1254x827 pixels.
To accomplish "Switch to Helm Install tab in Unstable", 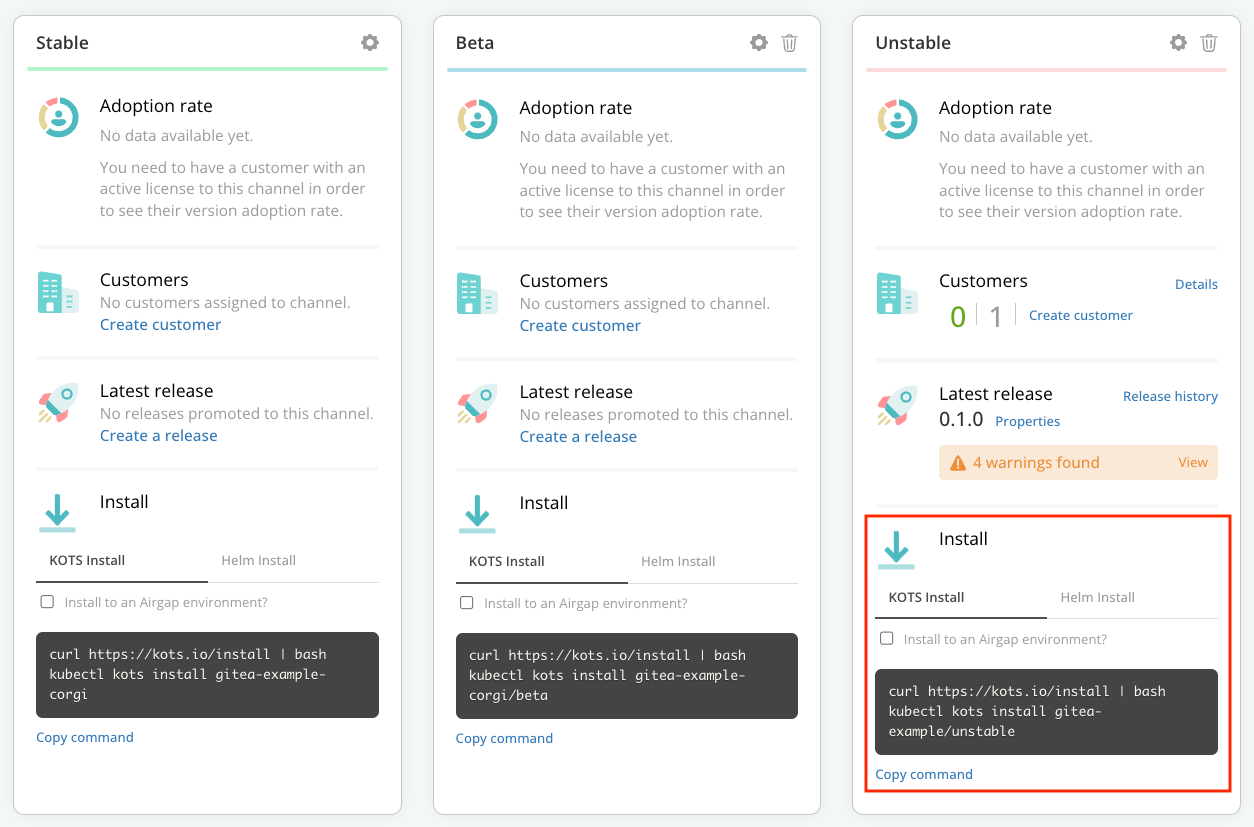I will tap(1097, 598).
